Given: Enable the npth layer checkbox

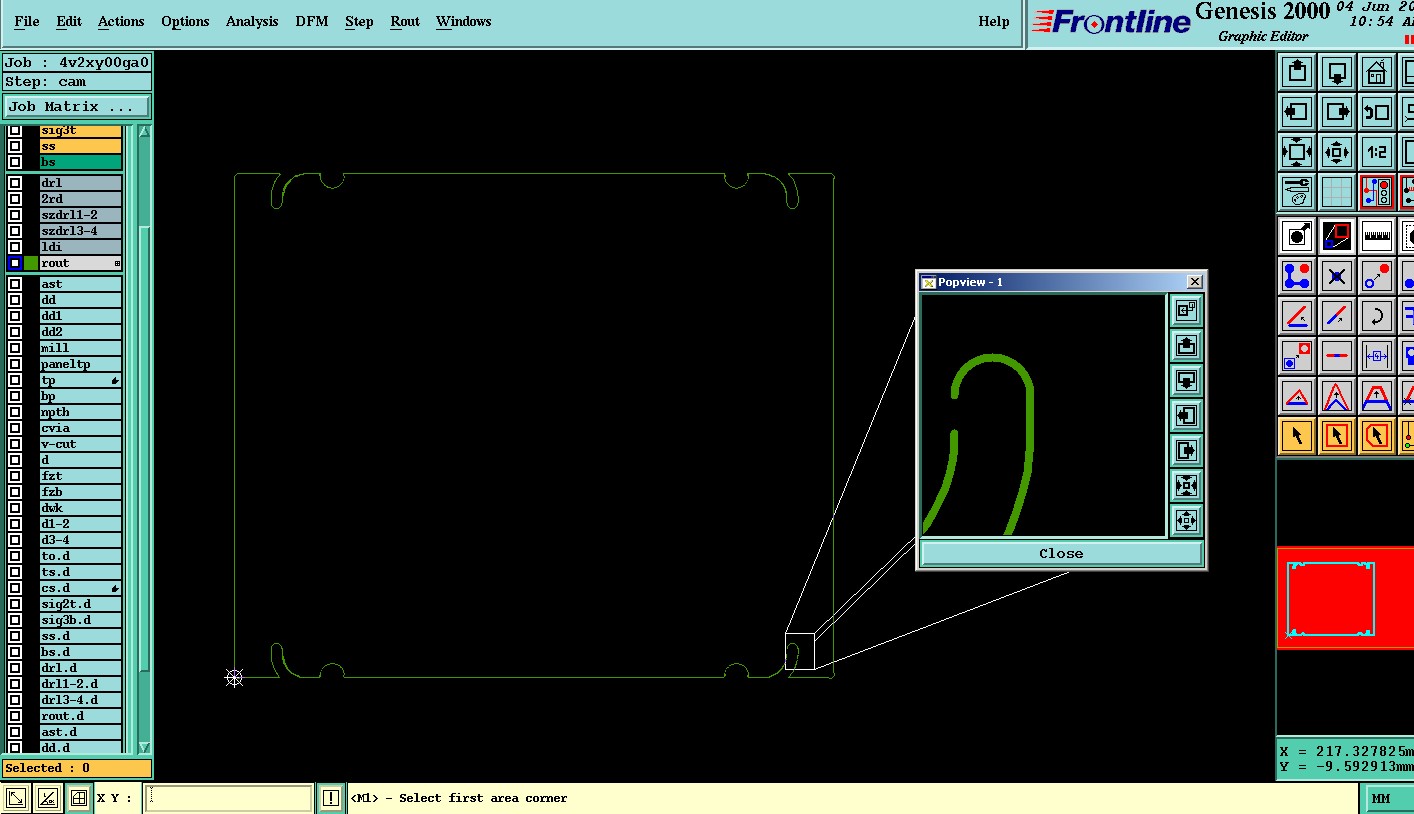Looking at the screenshot, I should [15, 412].
